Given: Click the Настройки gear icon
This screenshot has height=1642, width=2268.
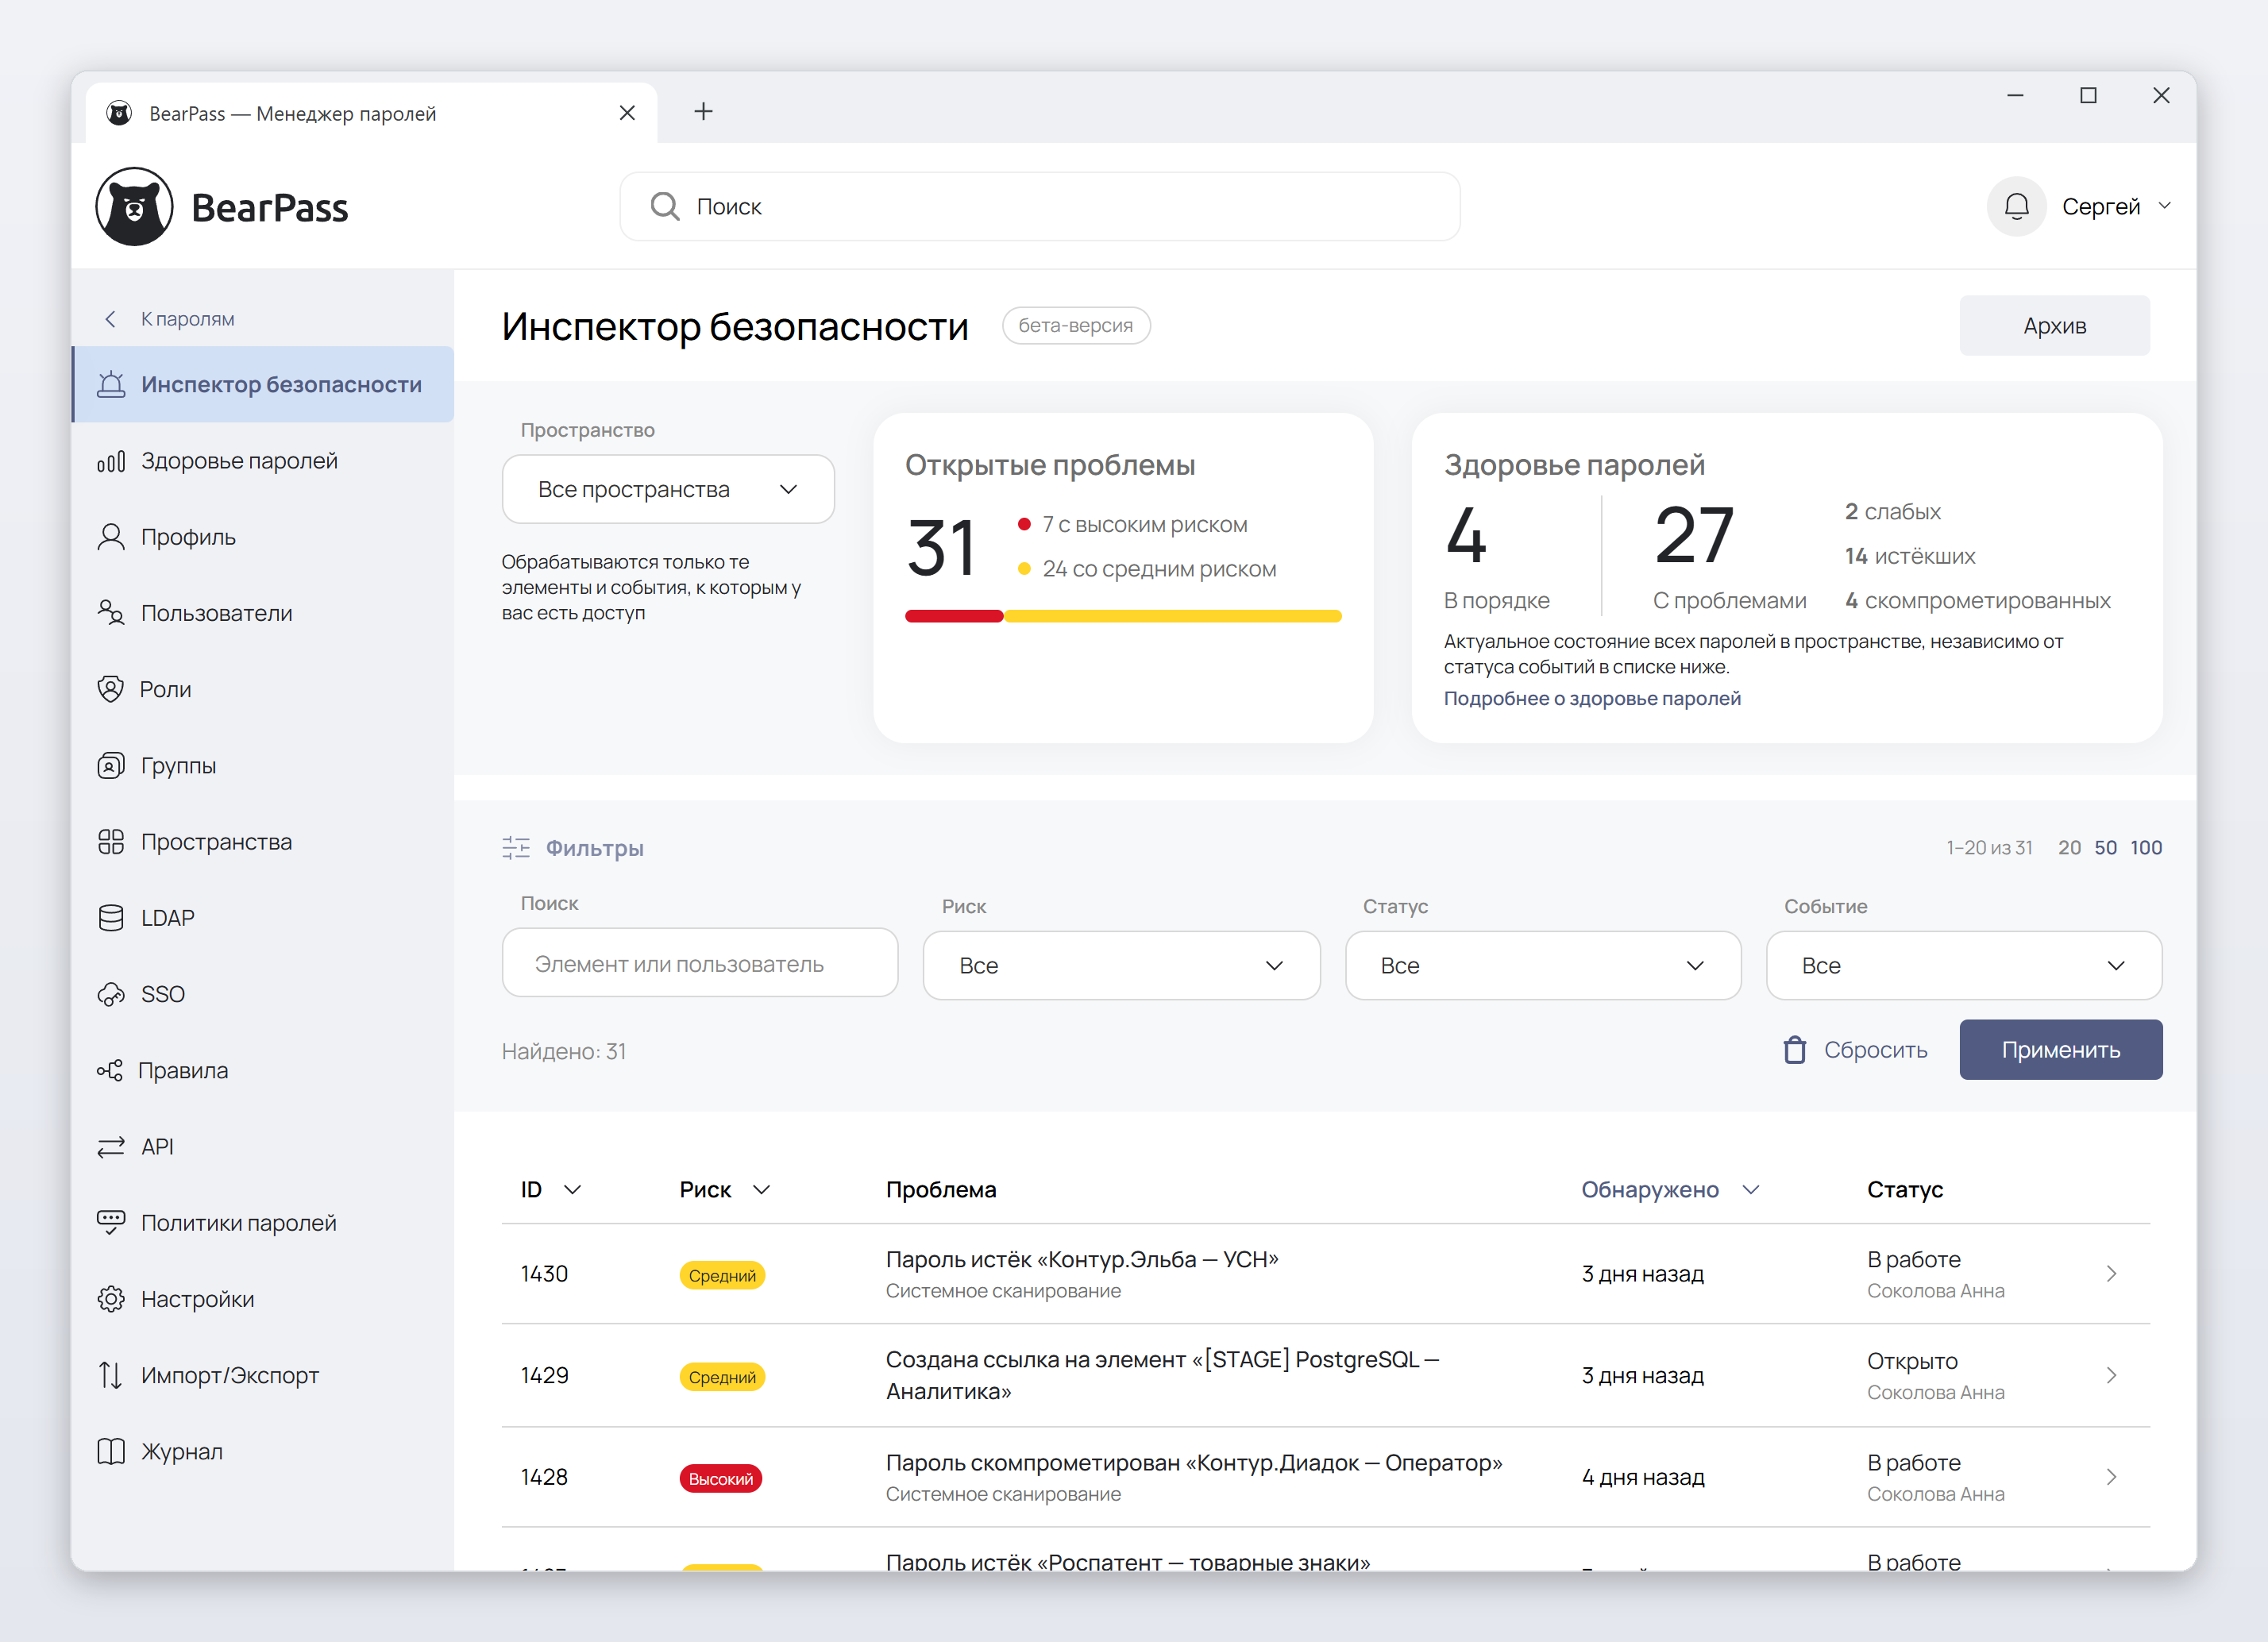Looking at the screenshot, I should 111,1299.
